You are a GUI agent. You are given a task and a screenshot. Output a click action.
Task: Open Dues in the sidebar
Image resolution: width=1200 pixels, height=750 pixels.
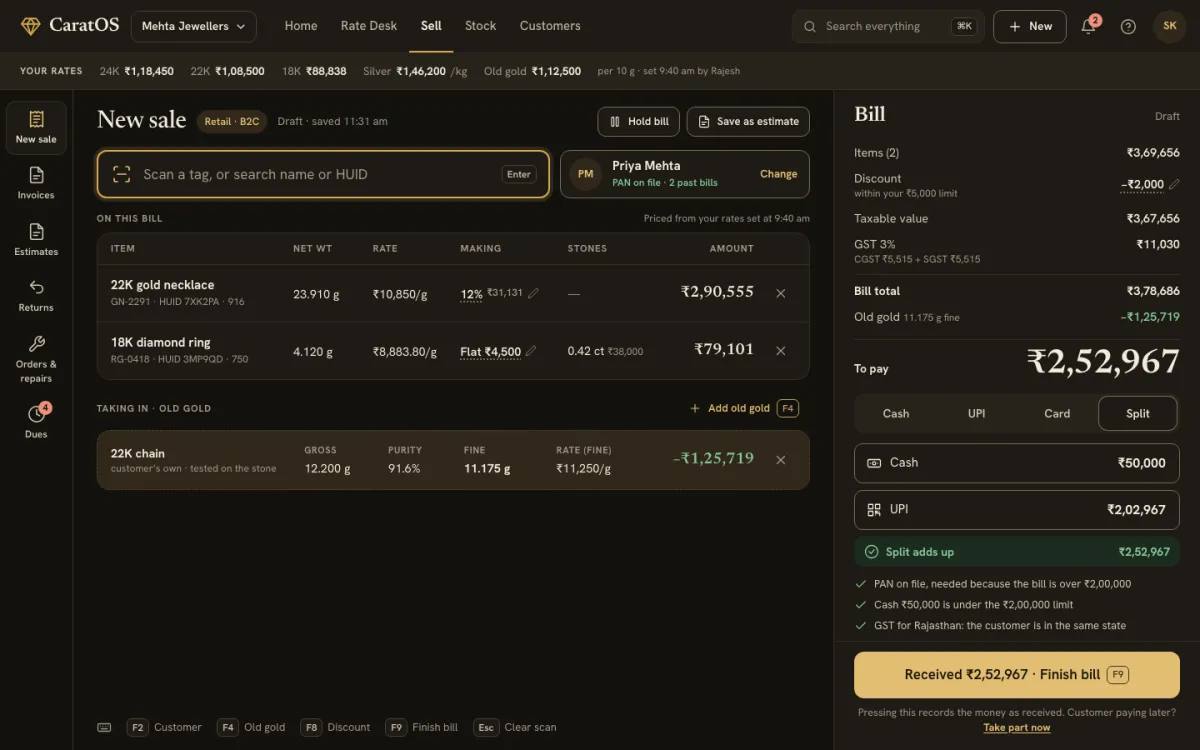click(36, 421)
